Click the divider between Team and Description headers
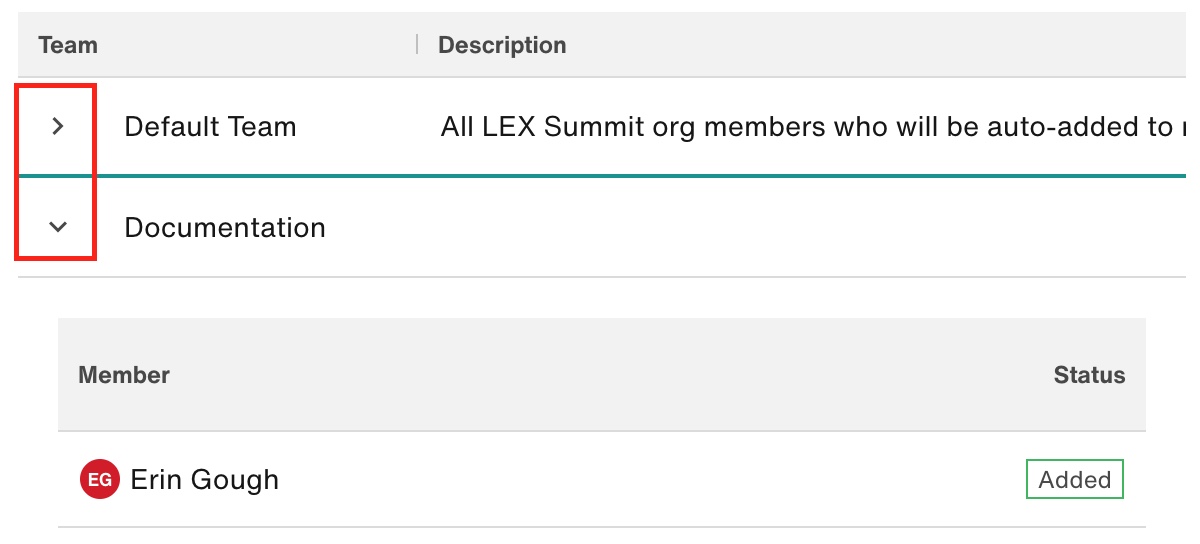The image size is (1200, 544). click(x=417, y=44)
